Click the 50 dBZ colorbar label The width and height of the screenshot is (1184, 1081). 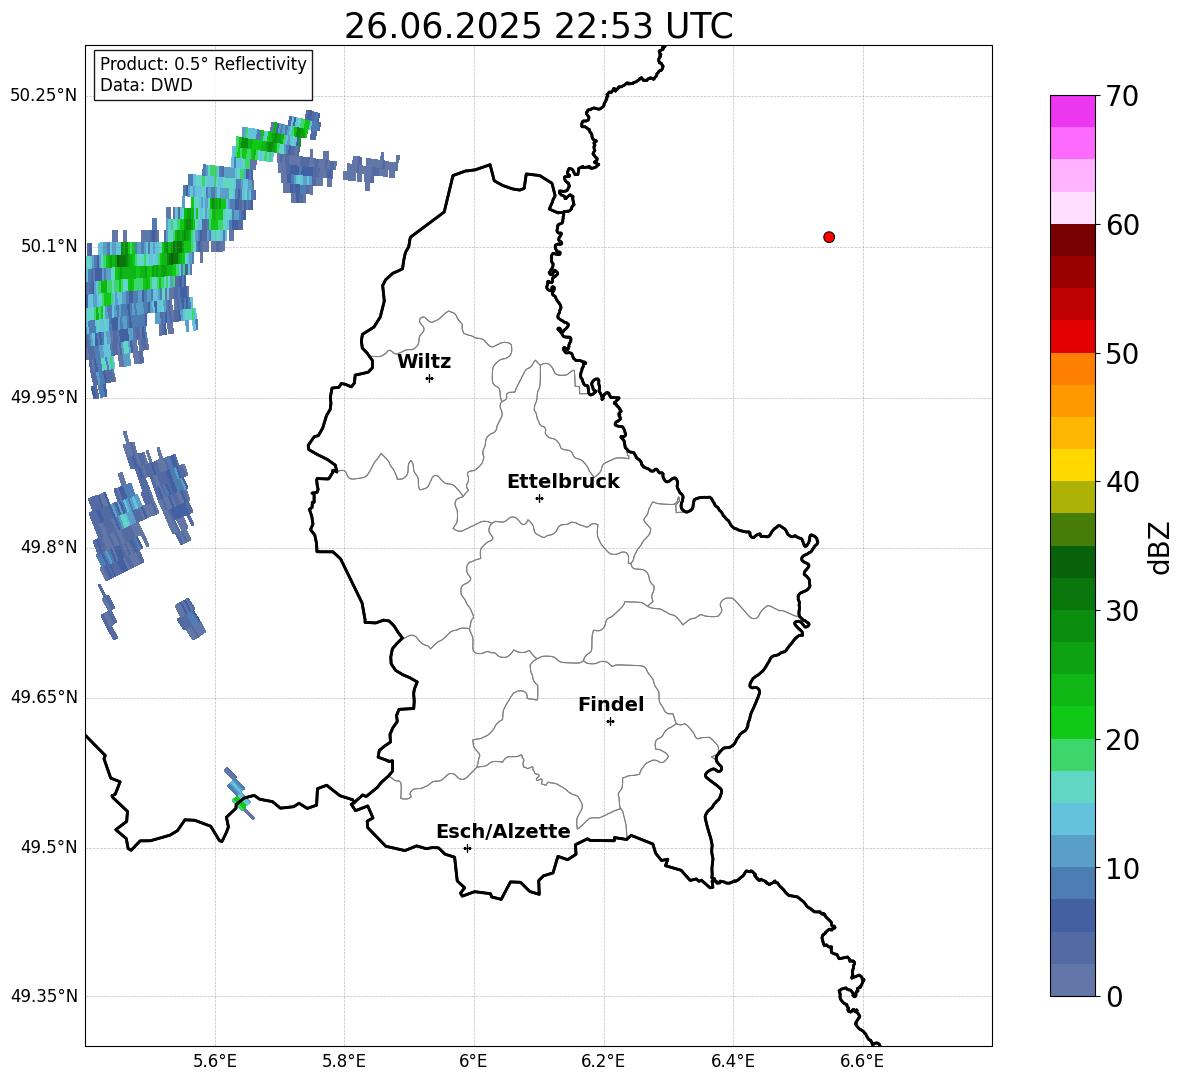[x=1122, y=353]
